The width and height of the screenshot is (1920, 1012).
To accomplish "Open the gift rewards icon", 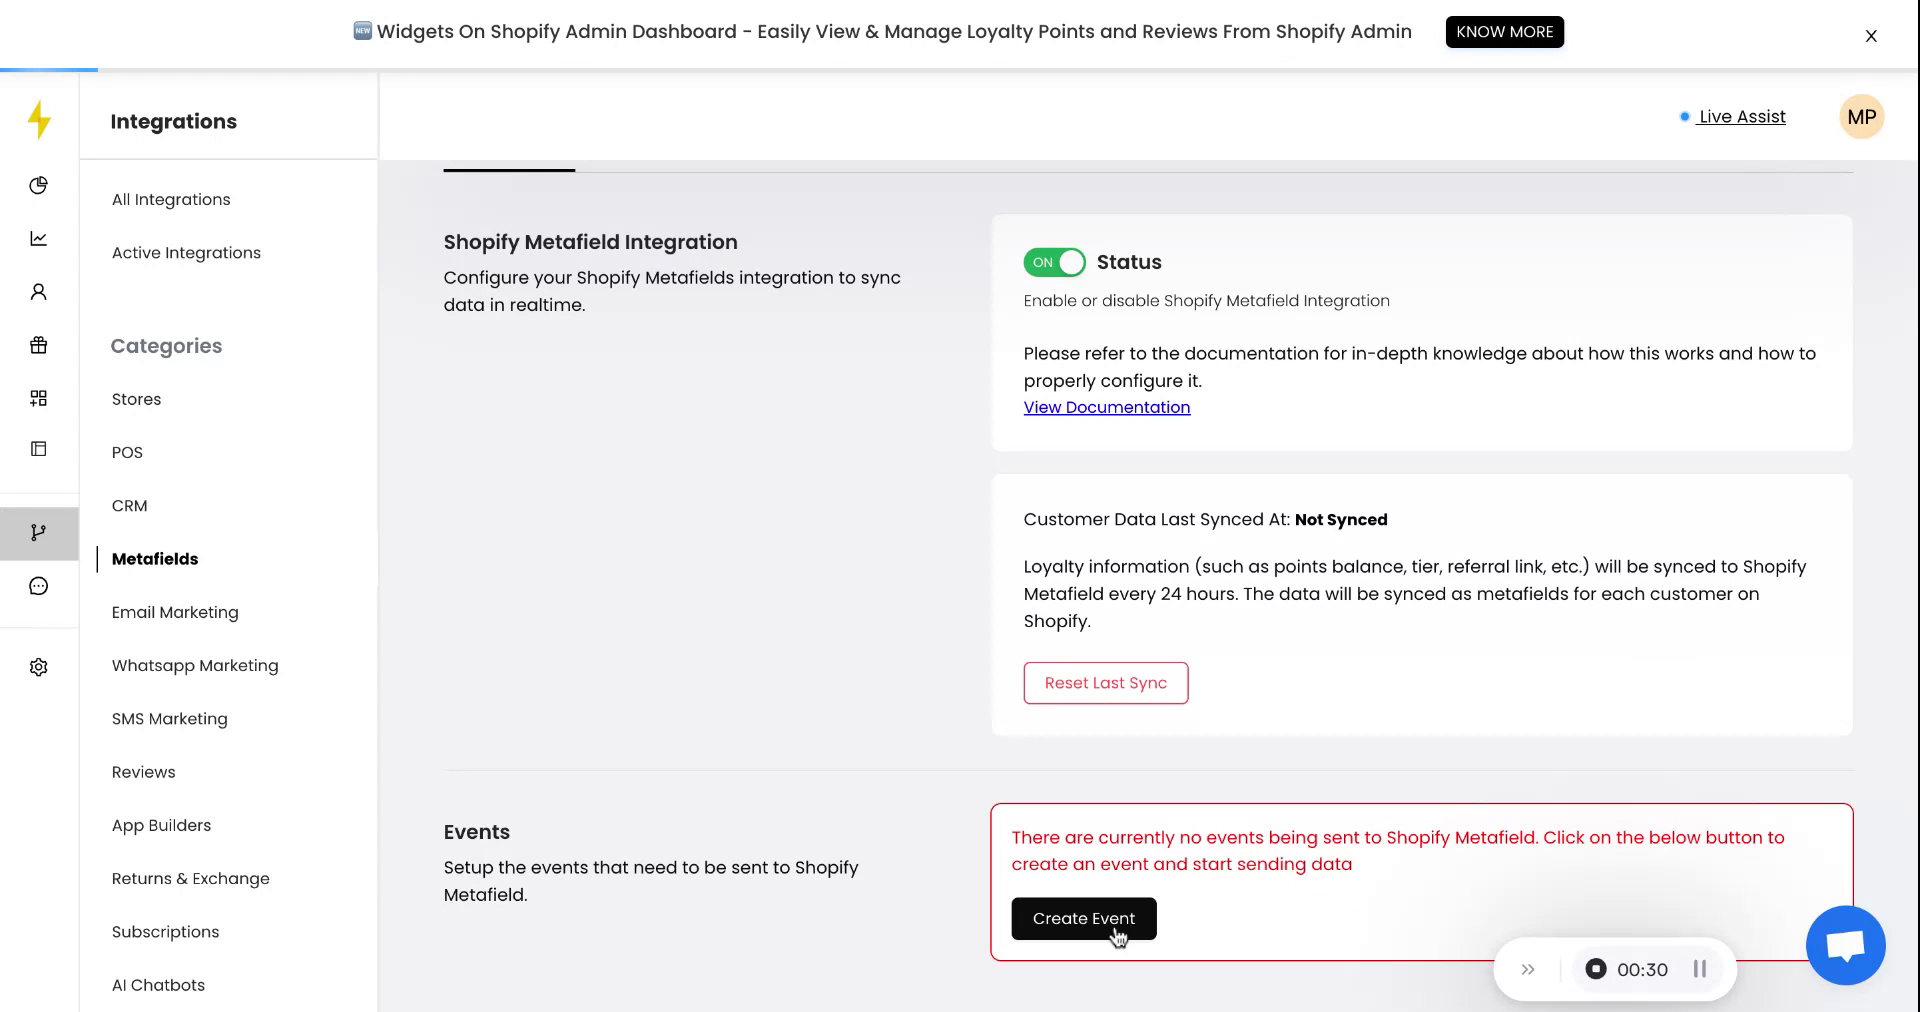I will [x=39, y=345].
